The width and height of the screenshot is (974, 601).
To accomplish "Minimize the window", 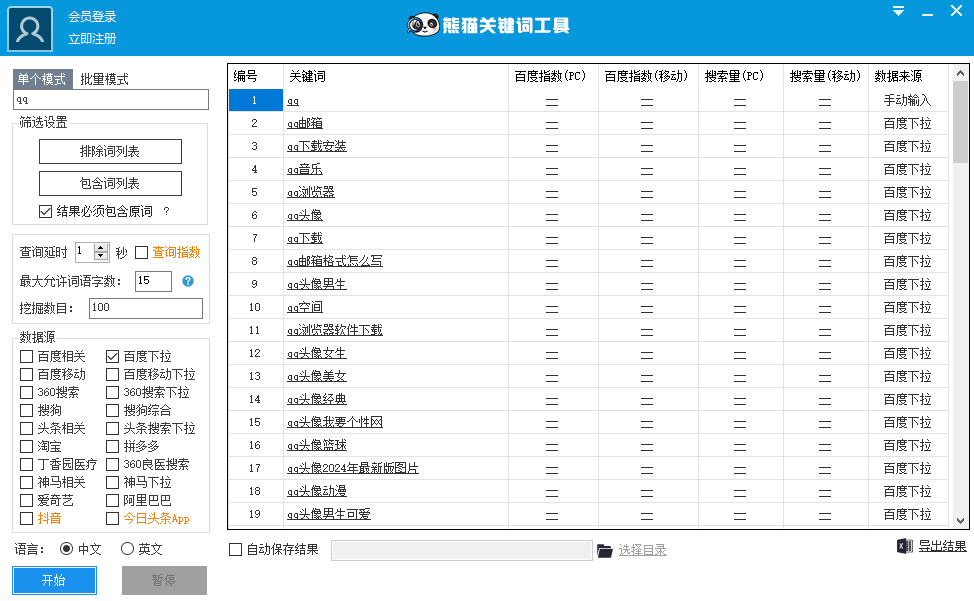I will [x=927, y=12].
